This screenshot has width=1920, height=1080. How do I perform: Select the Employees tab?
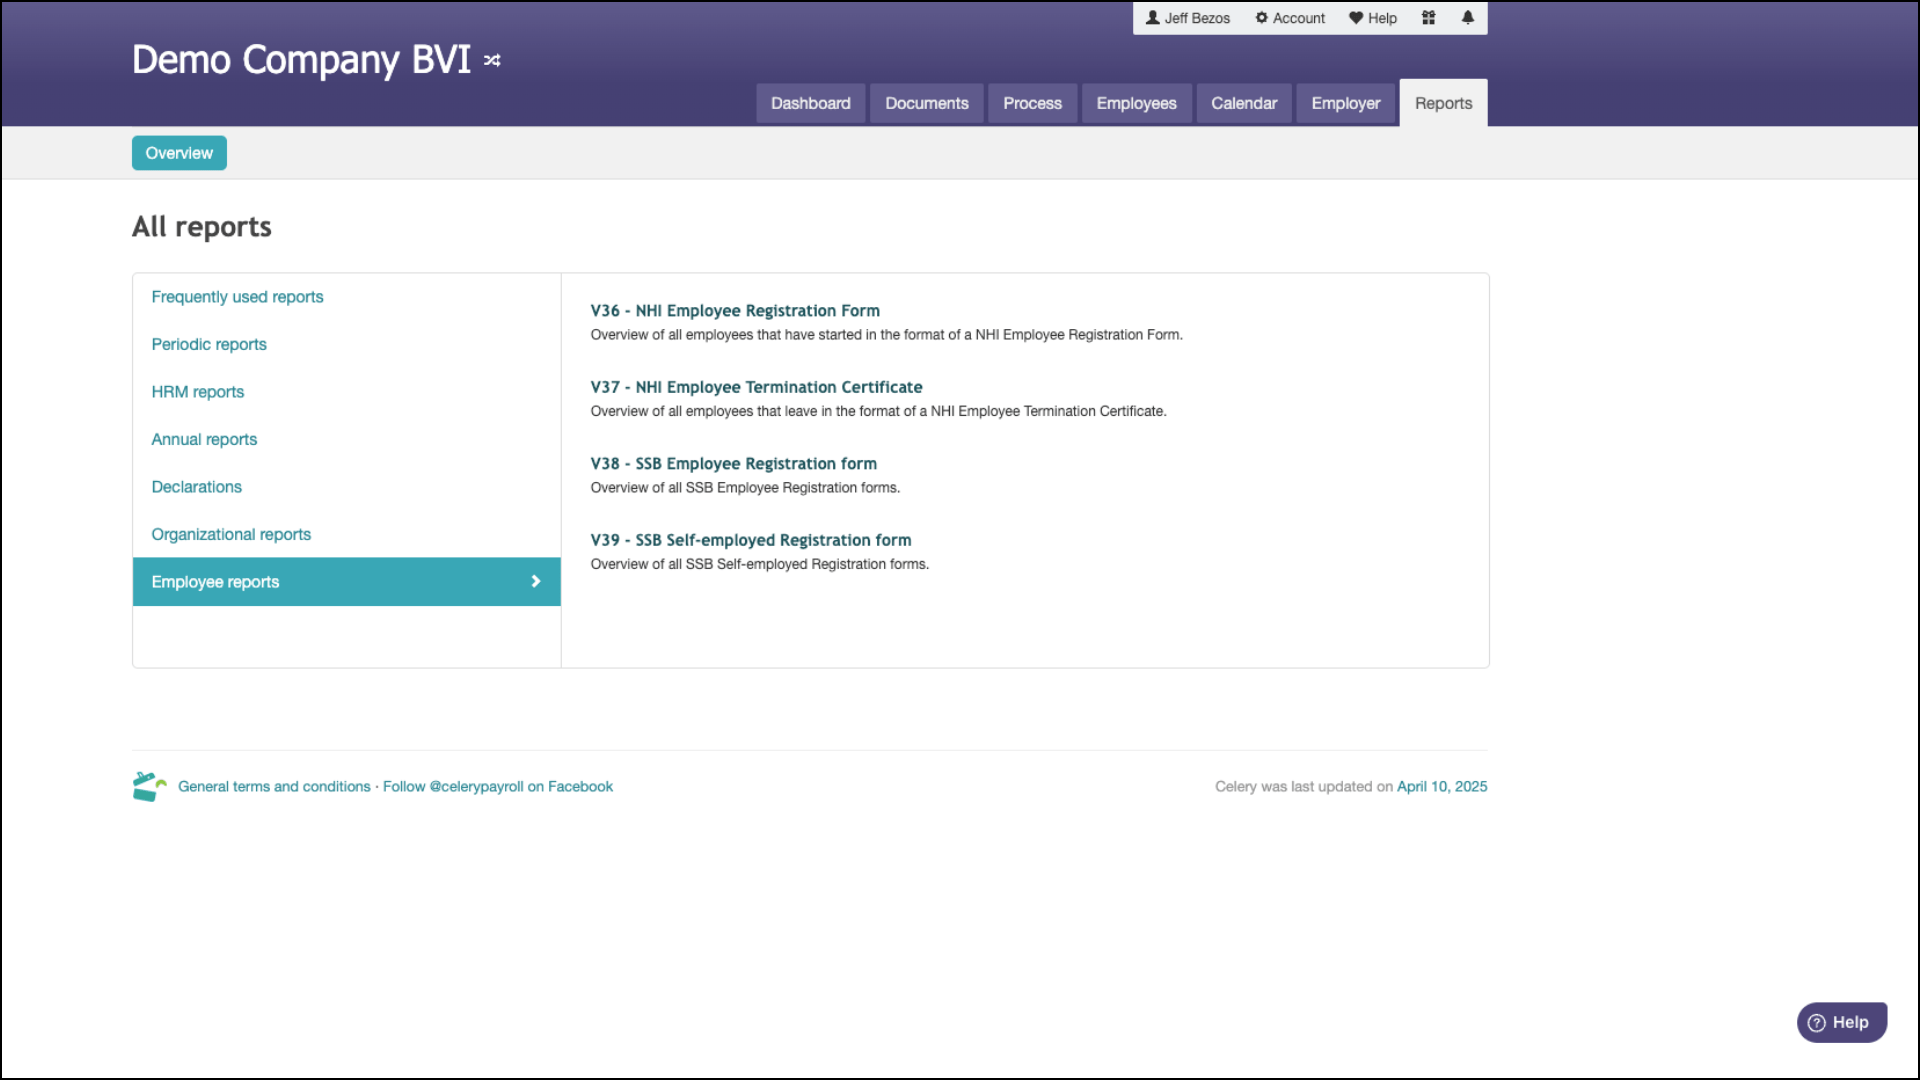1136,103
